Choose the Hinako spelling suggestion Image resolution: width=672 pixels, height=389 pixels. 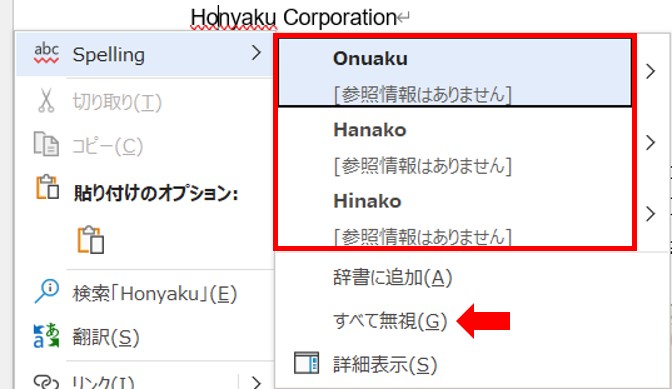(x=455, y=214)
